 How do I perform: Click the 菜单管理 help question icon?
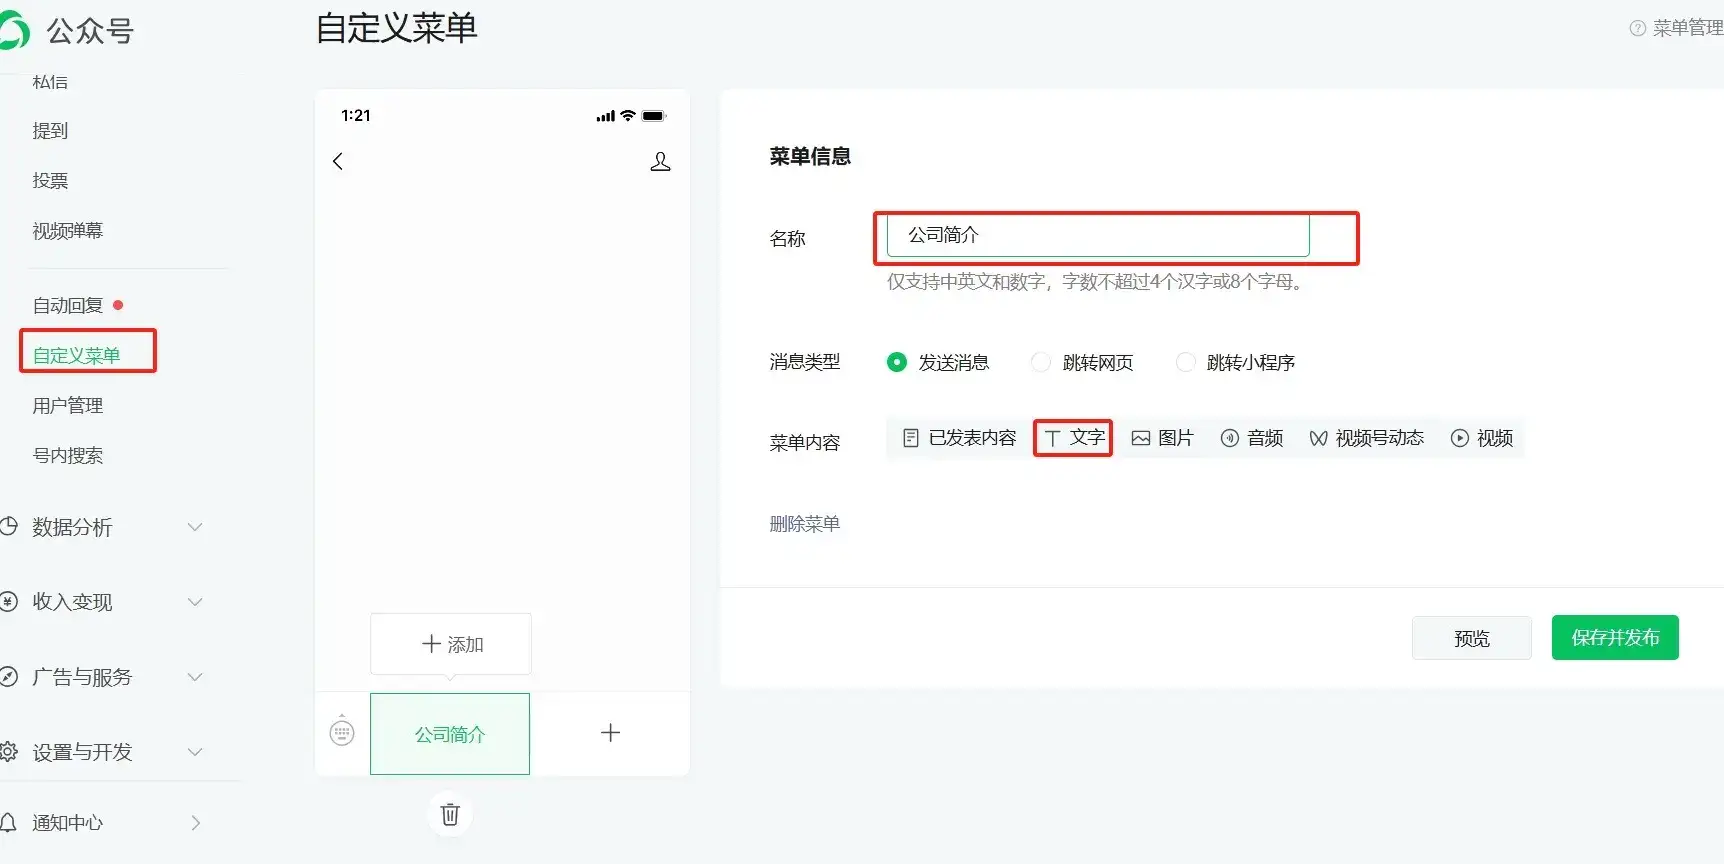[1637, 28]
